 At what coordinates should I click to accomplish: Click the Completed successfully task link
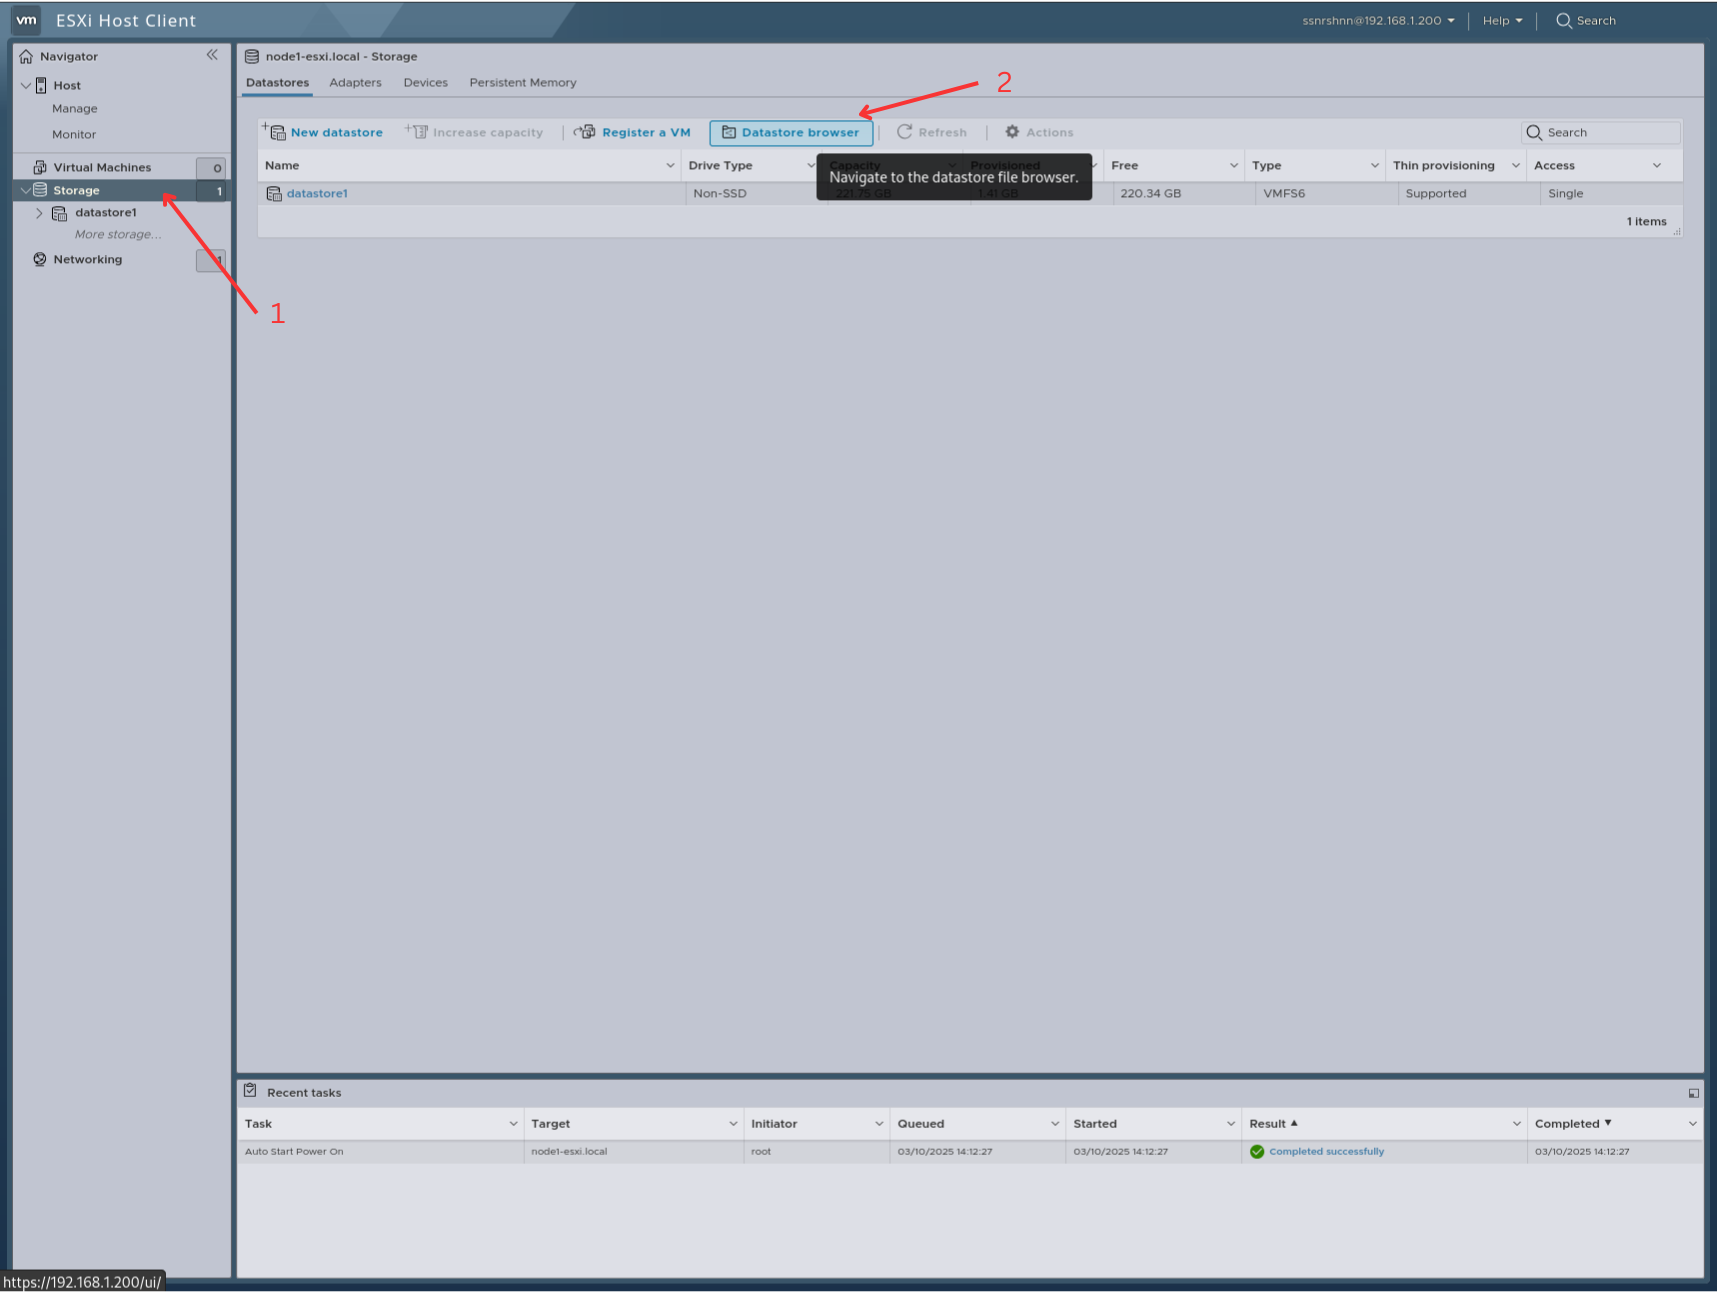(x=1326, y=1151)
